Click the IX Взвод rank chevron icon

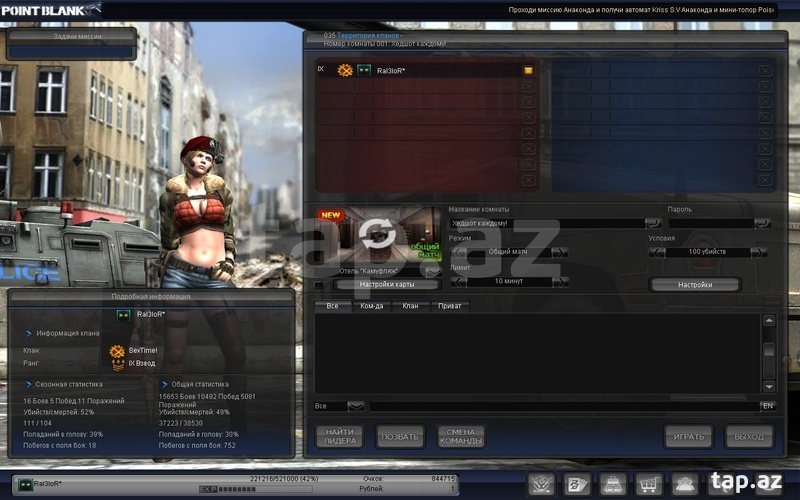click(x=118, y=364)
